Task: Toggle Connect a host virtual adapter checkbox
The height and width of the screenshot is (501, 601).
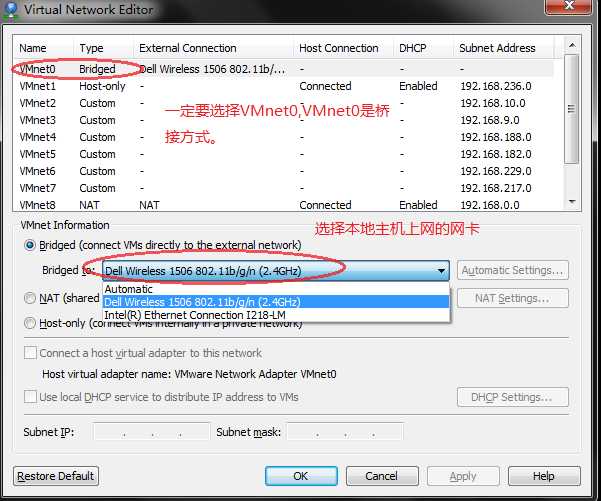Action: pyautogui.click(x=30, y=353)
